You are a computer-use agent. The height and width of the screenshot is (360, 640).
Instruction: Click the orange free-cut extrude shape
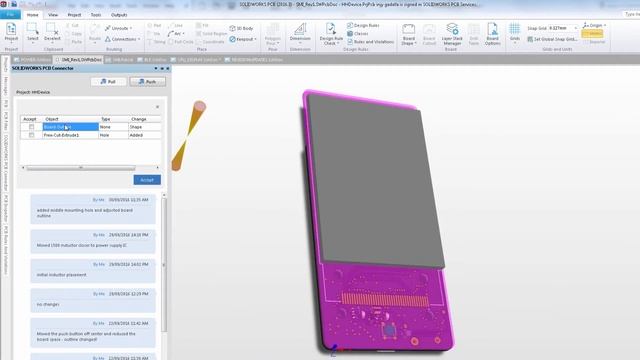[x=189, y=136]
